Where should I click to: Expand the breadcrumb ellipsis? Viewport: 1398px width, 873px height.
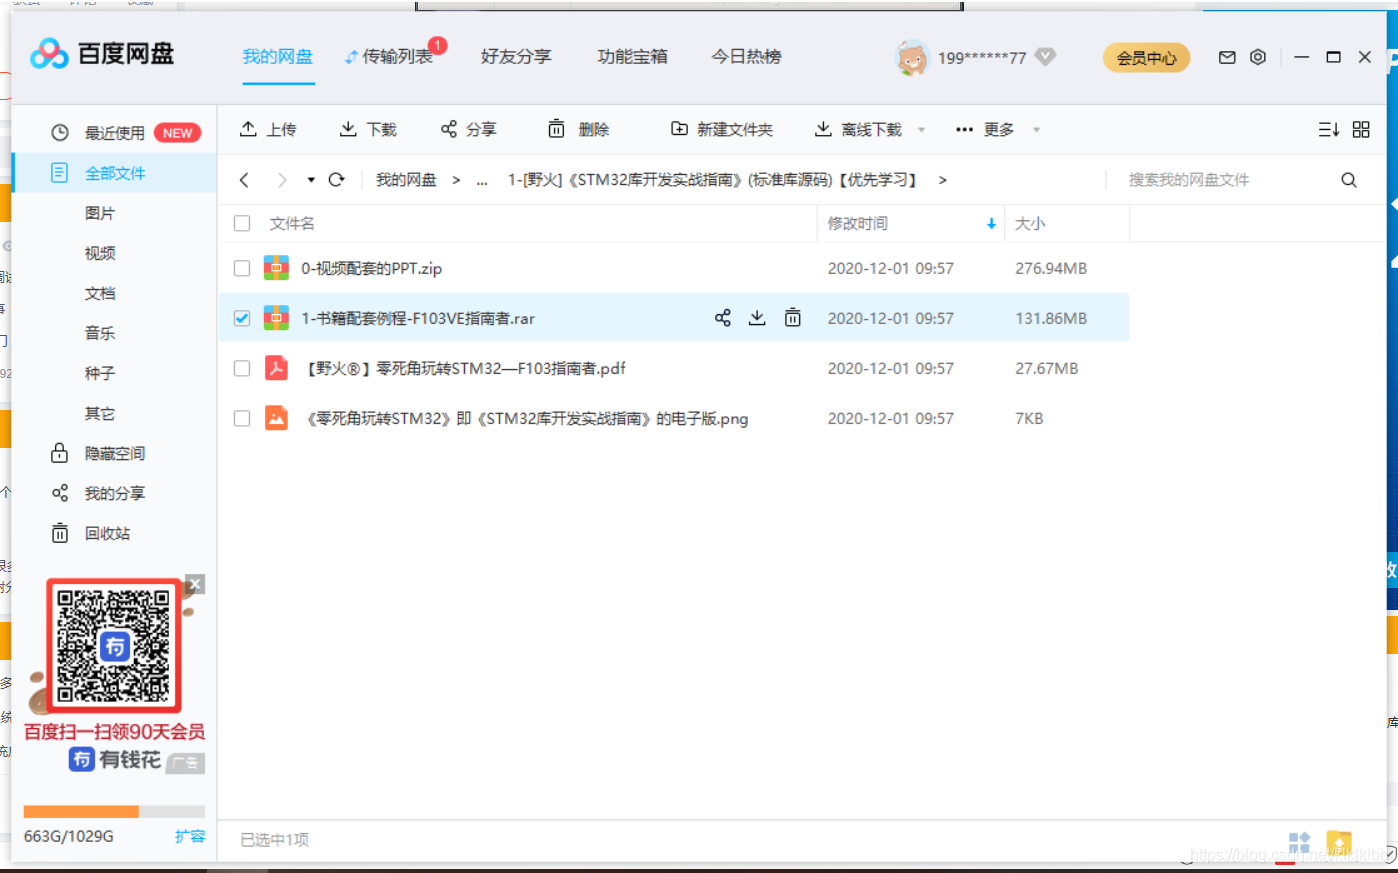482,181
